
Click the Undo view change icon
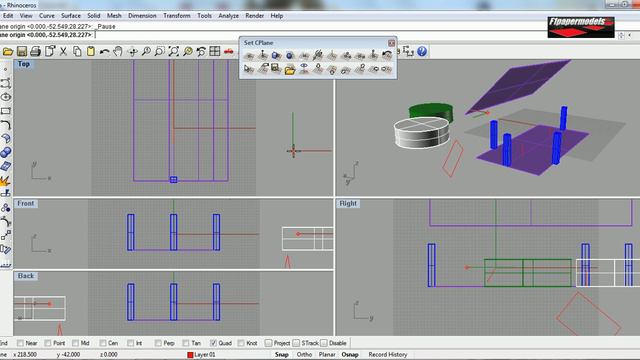pos(201,51)
